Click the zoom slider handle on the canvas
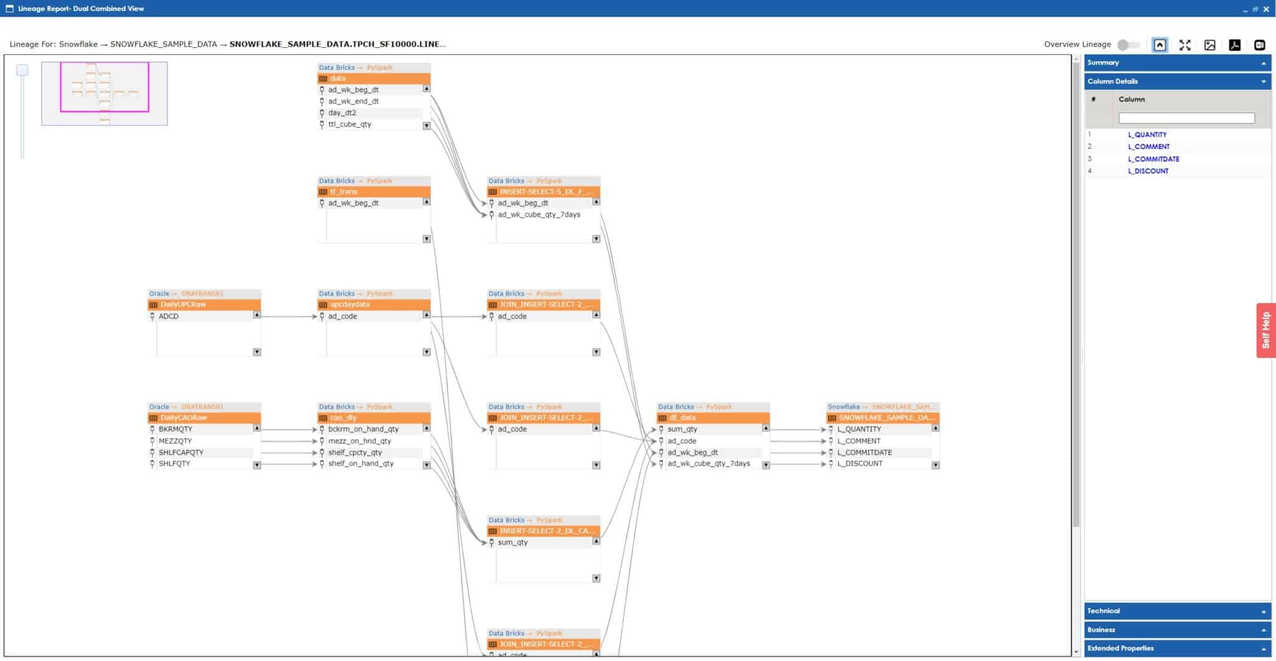The width and height of the screenshot is (1276, 661). pos(22,70)
